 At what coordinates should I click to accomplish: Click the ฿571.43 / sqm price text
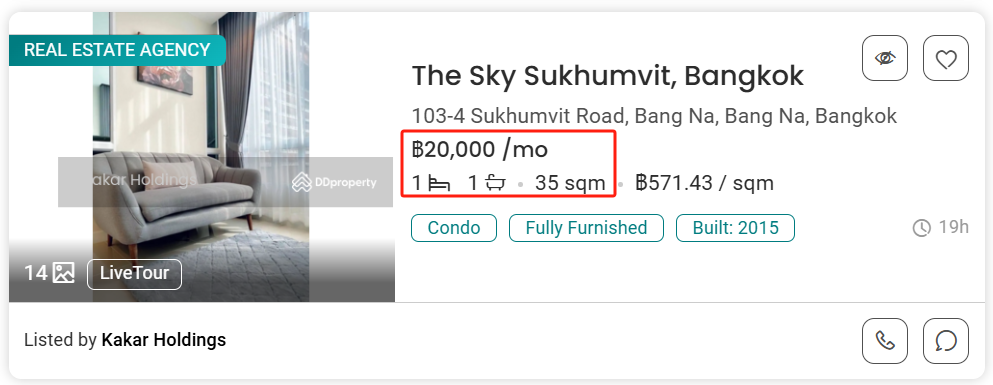coord(704,184)
